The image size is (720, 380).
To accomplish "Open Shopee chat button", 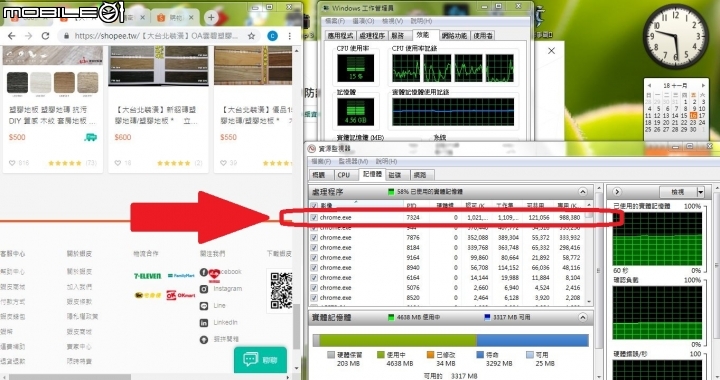I will click(x=260, y=359).
